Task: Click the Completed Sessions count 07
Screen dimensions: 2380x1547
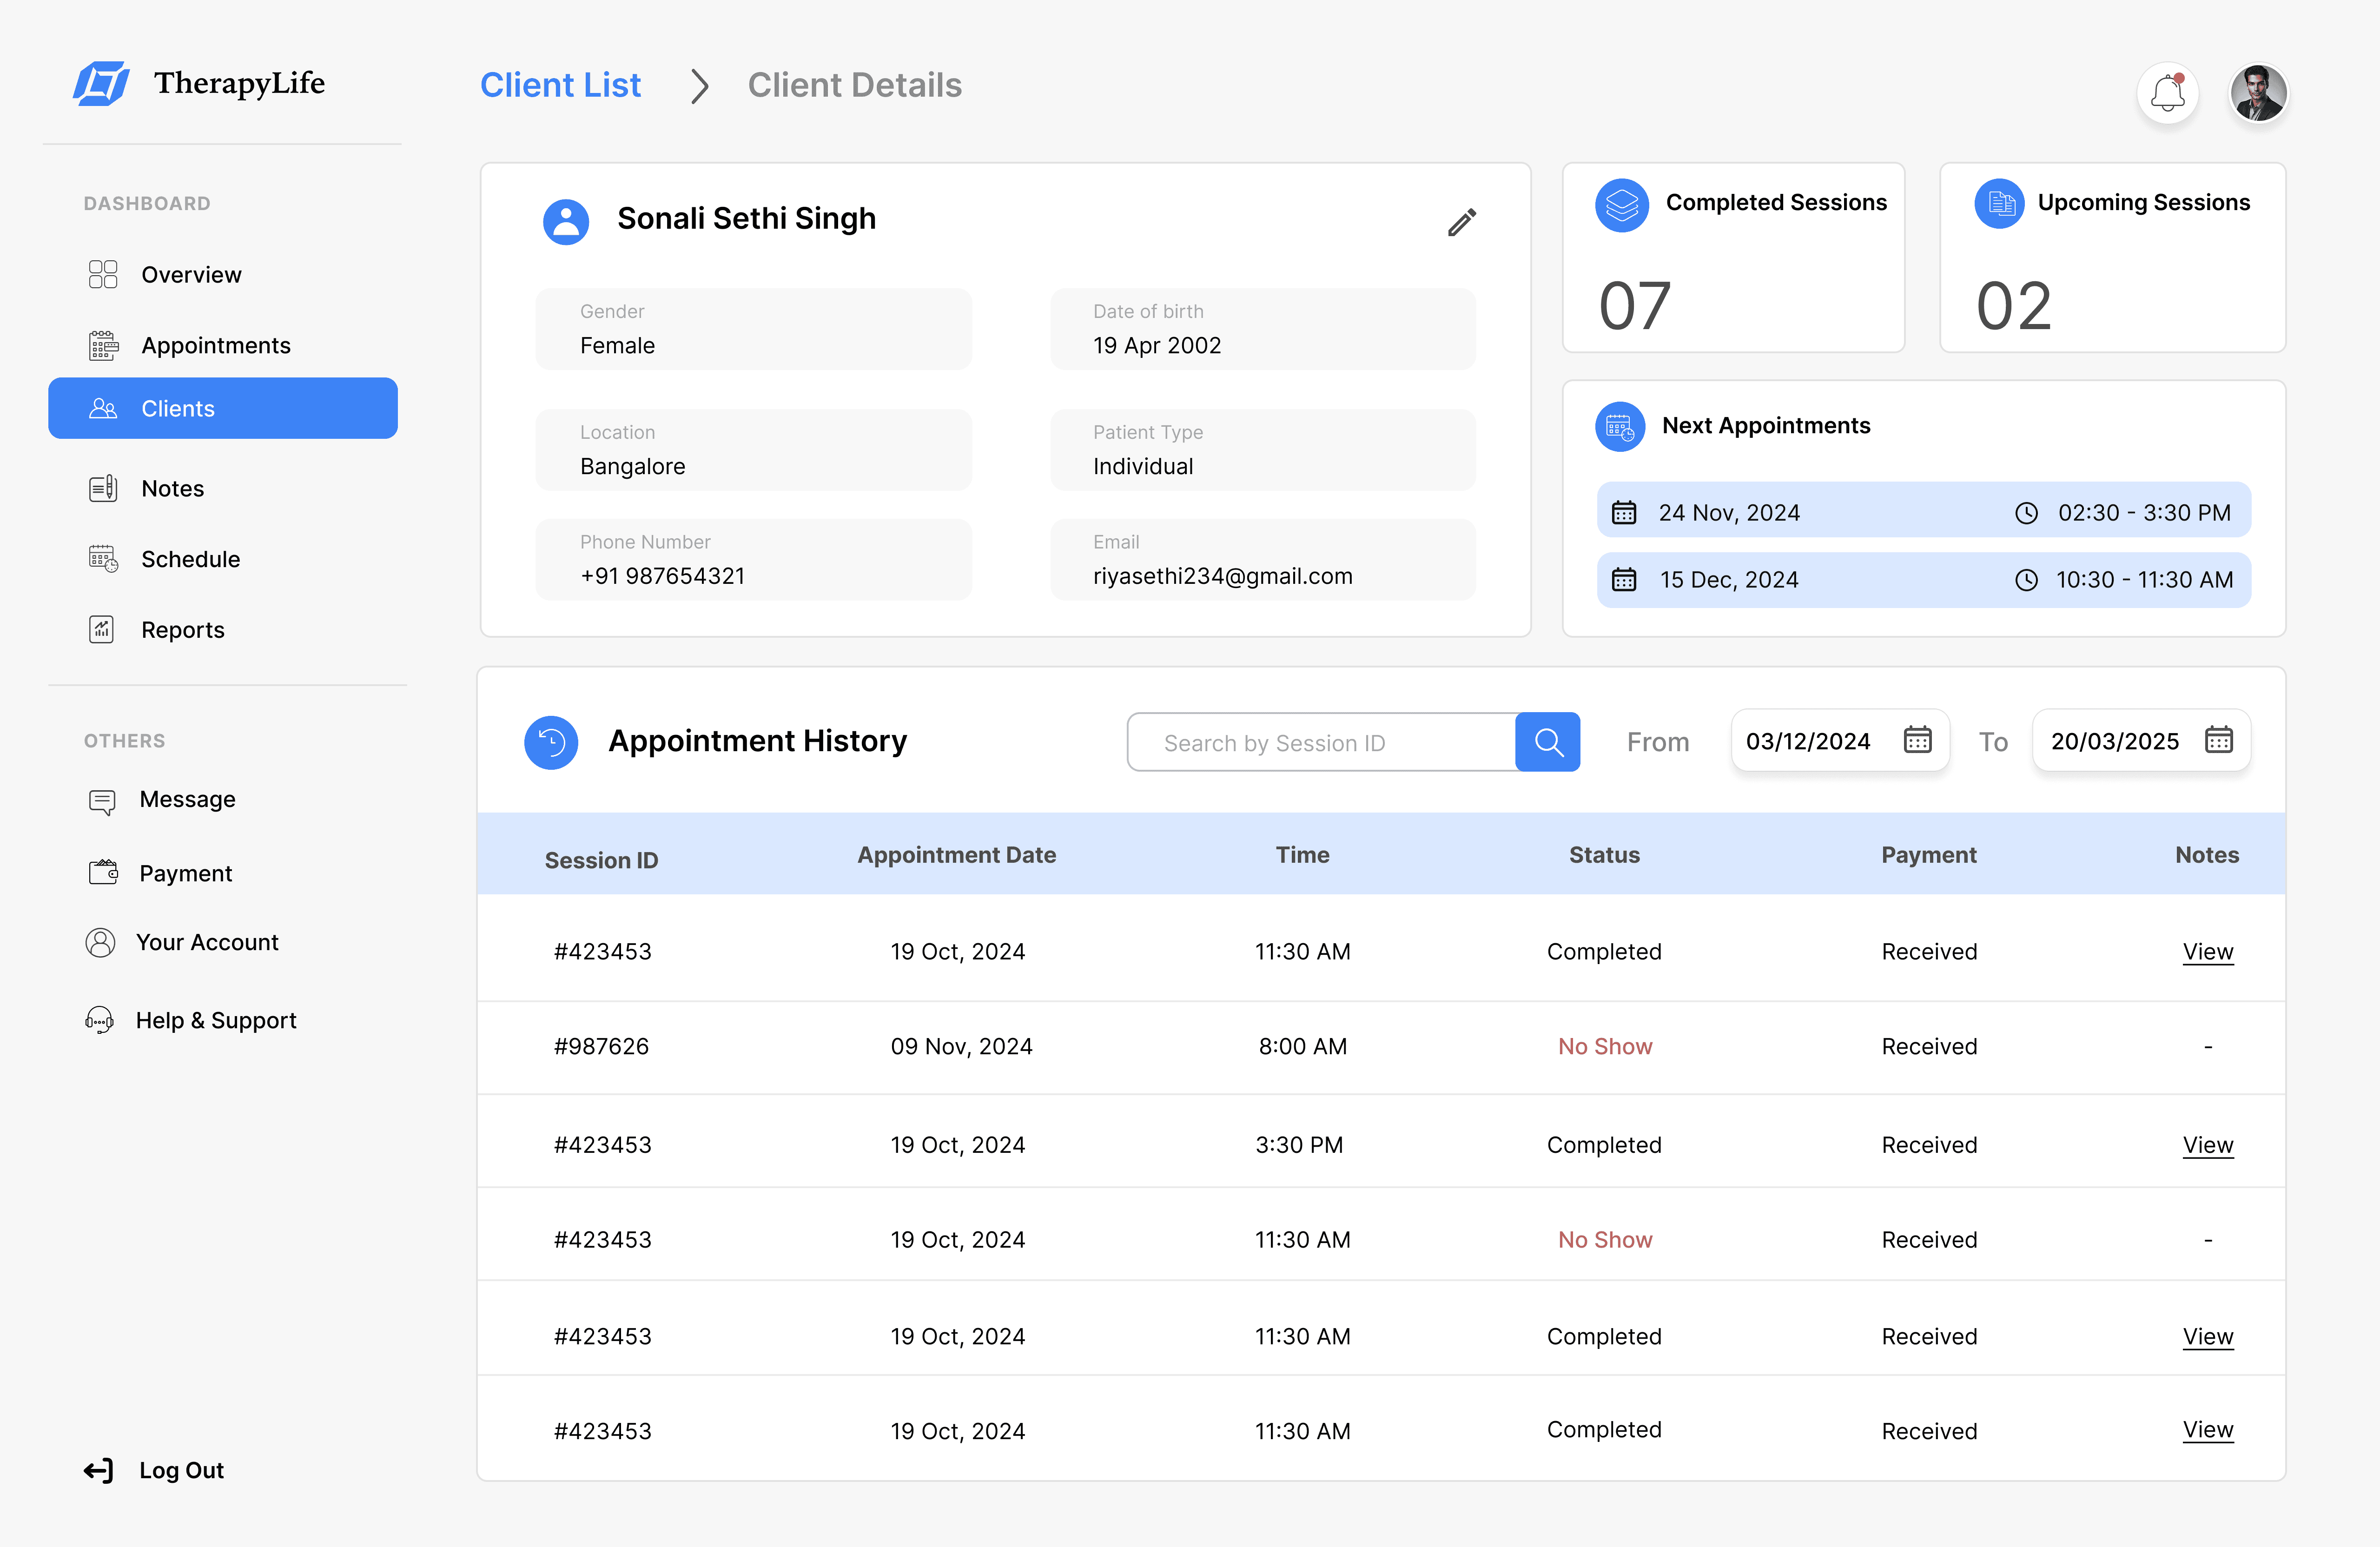Action: [x=1634, y=306]
